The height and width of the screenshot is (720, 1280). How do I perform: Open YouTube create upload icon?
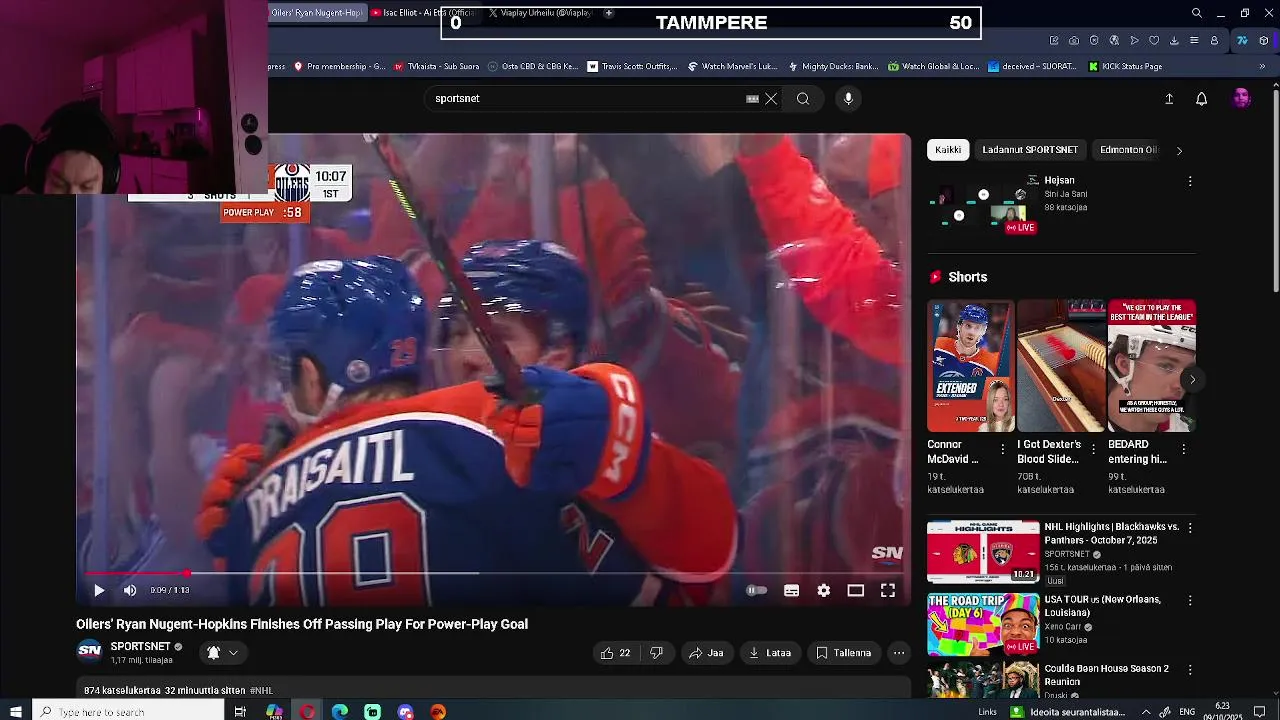pos(1169,99)
